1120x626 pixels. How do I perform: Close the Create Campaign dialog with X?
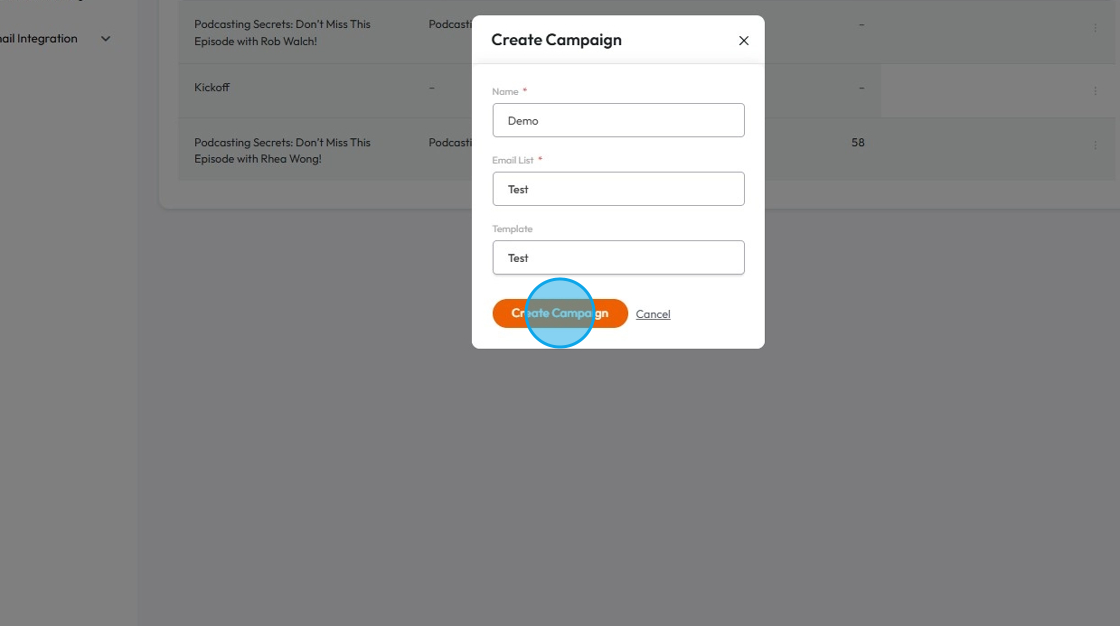[x=743, y=41]
